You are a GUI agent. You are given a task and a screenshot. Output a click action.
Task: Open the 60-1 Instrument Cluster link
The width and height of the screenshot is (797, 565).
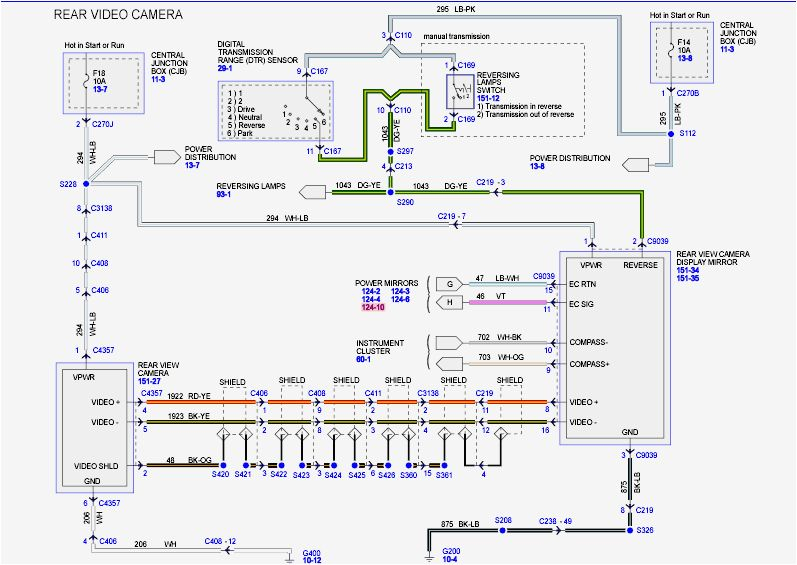tap(363, 359)
